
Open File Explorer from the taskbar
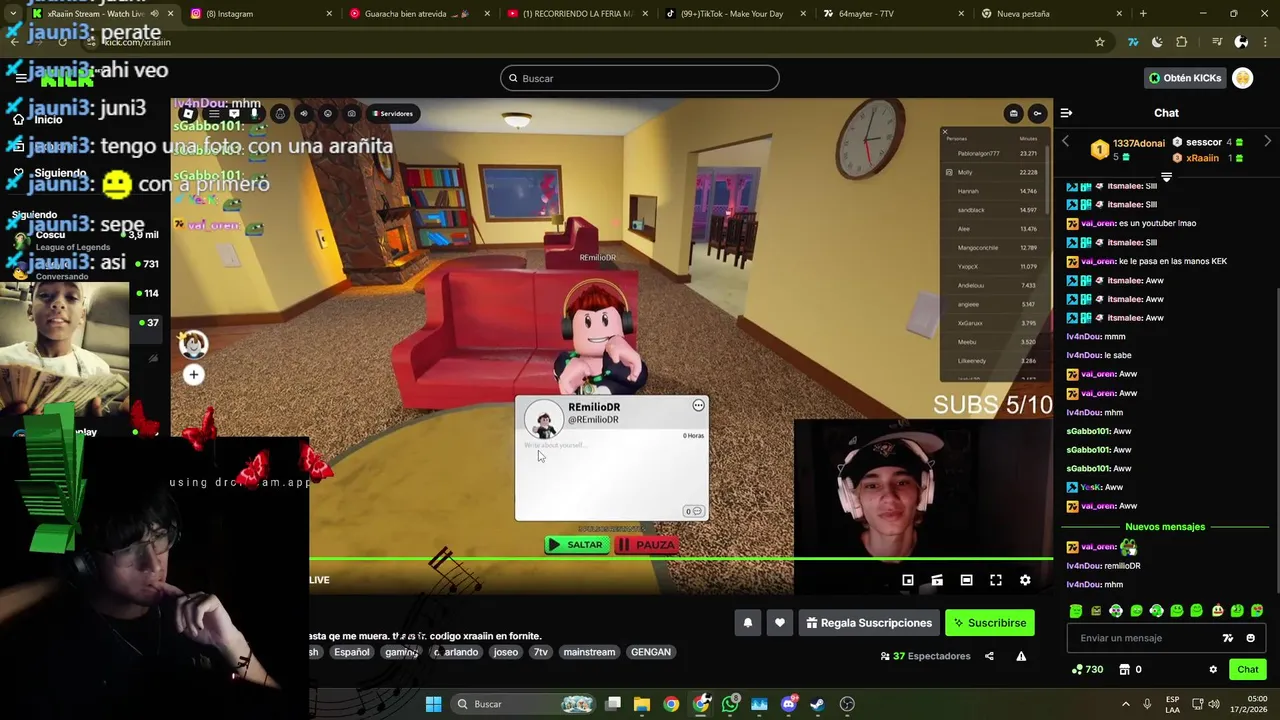(x=642, y=704)
